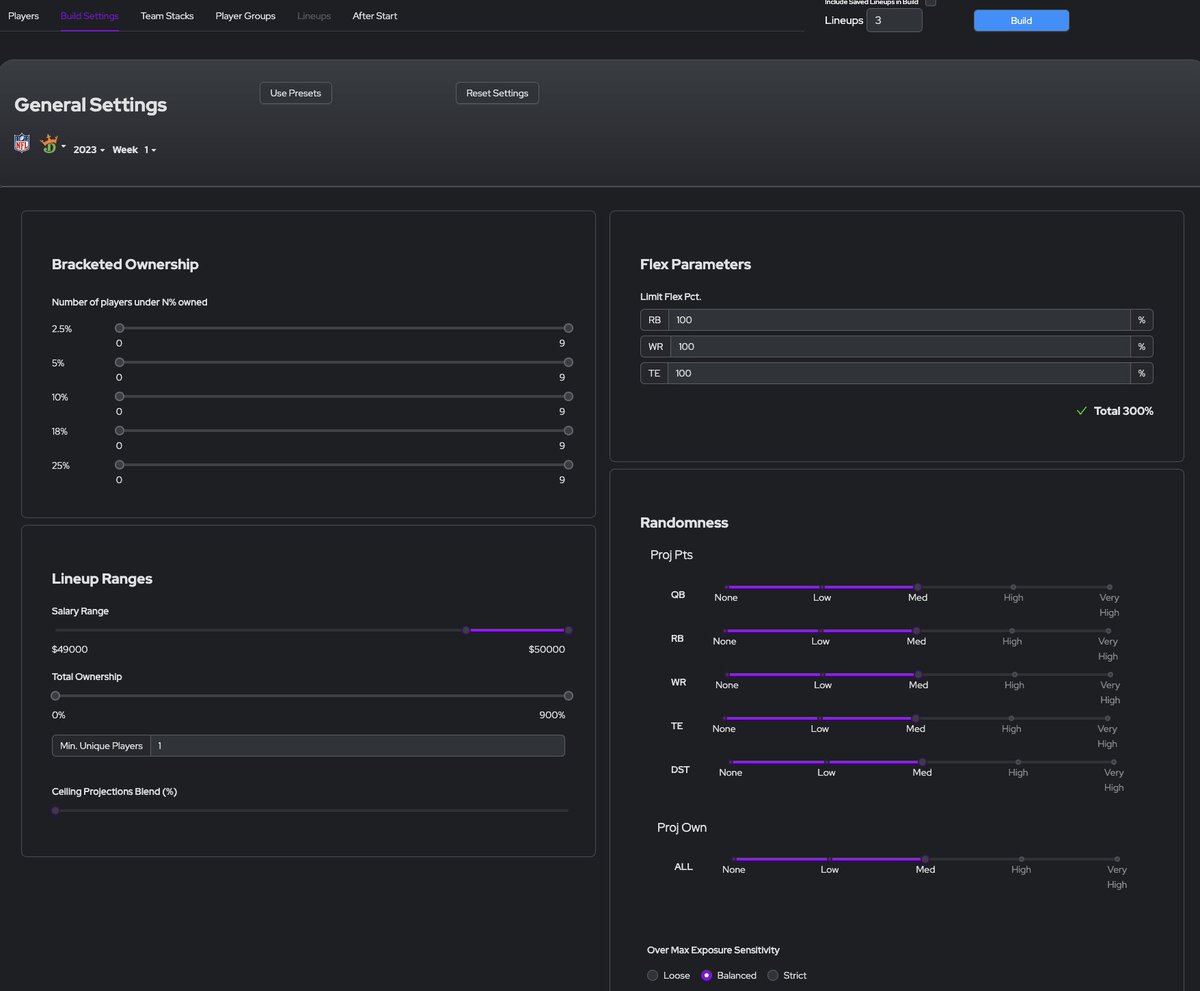Click the Use Presets button
Screen dimensions: 1200x991
(x=295, y=92)
